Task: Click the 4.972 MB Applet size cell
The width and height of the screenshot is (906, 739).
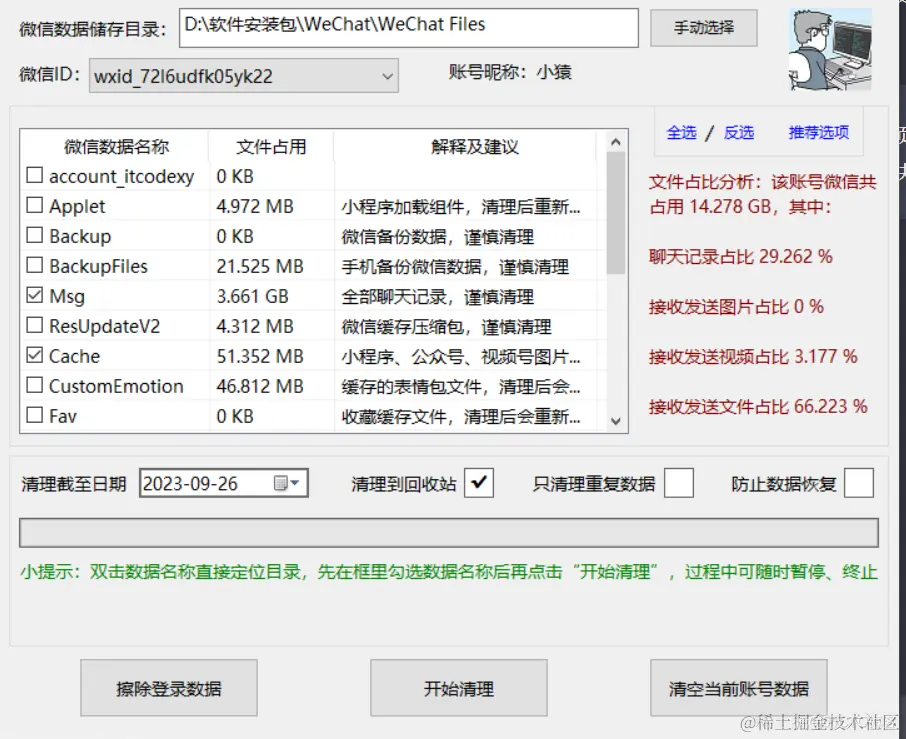Action: (x=255, y=206)
